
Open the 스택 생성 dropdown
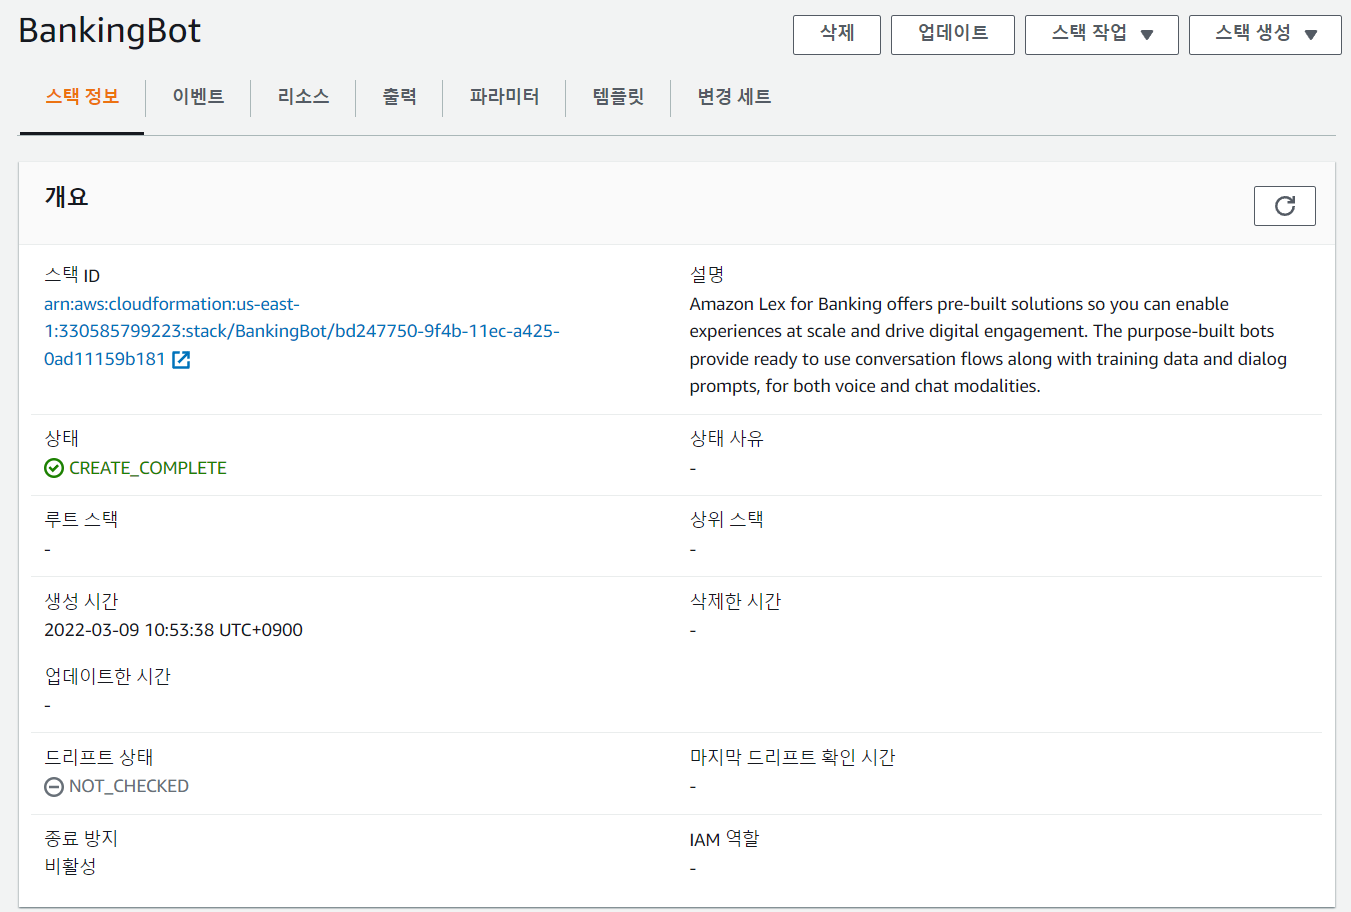click(1265, 35)
